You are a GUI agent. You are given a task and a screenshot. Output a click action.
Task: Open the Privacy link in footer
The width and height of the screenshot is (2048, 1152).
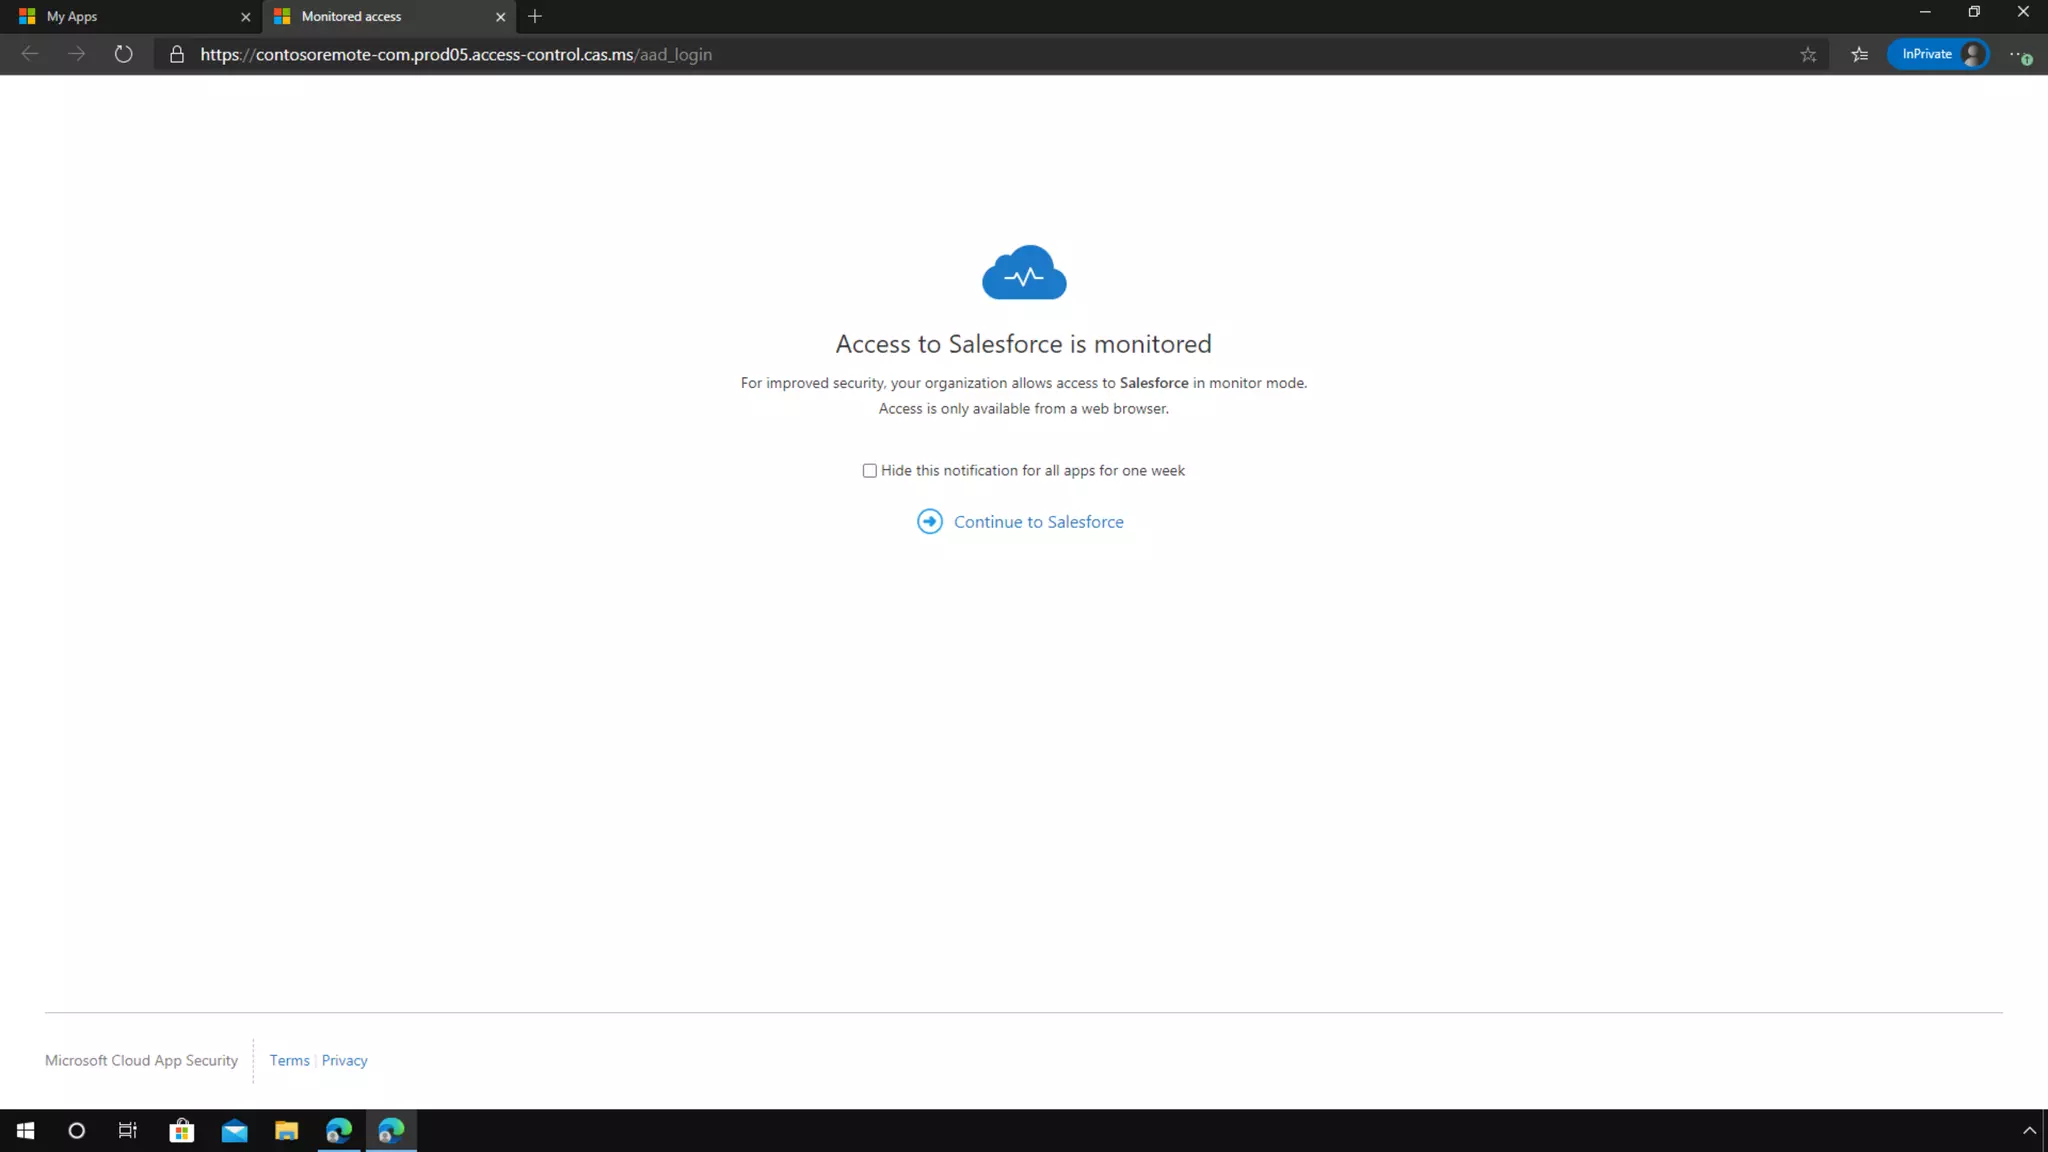[344, 1060]
